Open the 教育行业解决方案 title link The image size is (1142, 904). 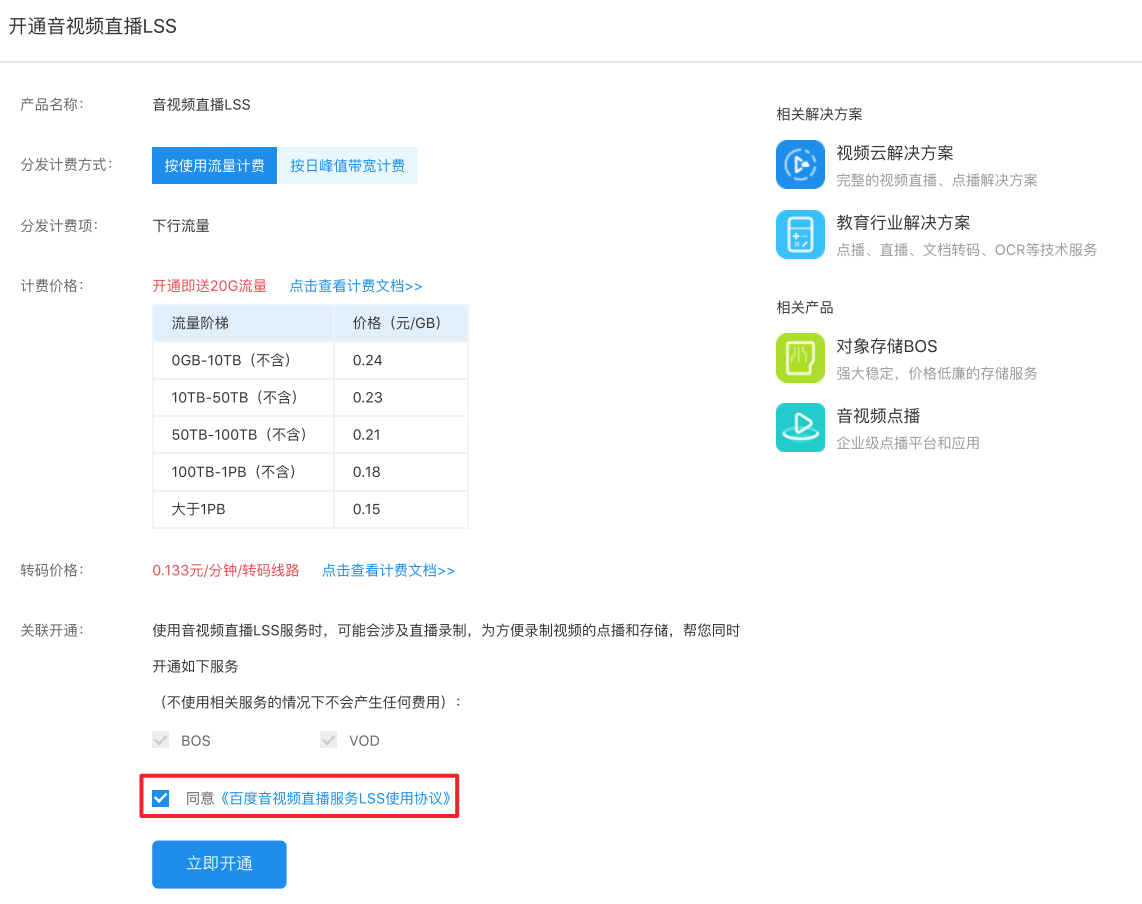click(x=903, y=222)
